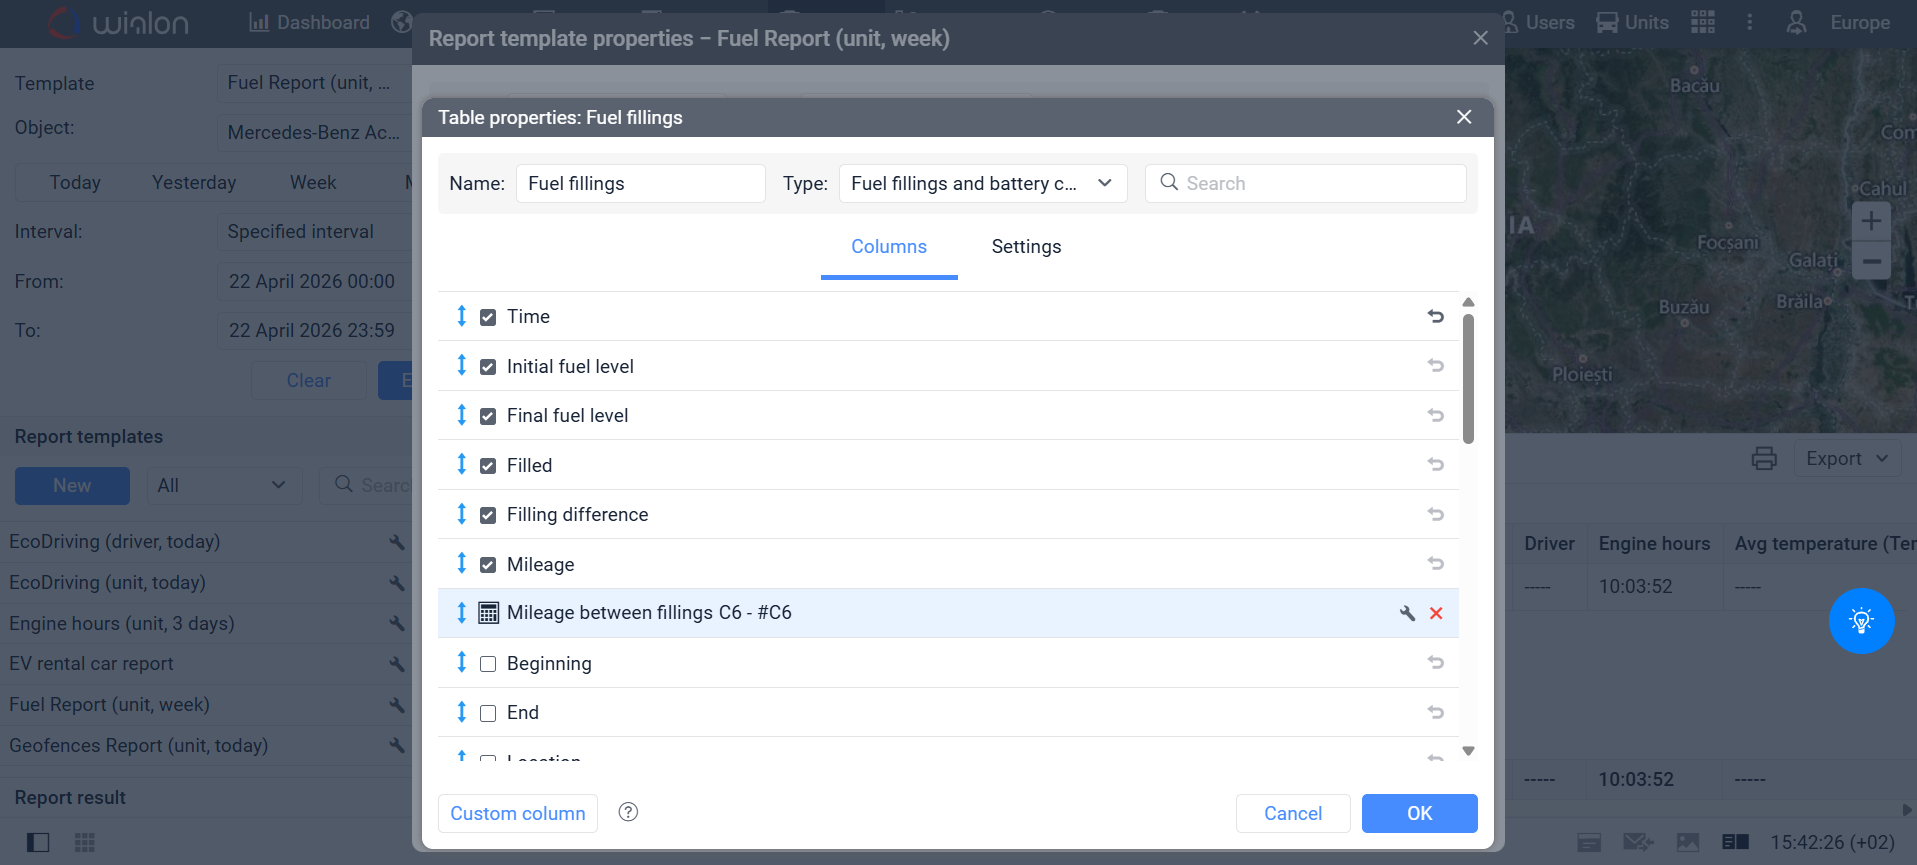Expand the Export dropdown
Image resolution: width=1917 pixels, height=865 pixels.
(1846, 459)
